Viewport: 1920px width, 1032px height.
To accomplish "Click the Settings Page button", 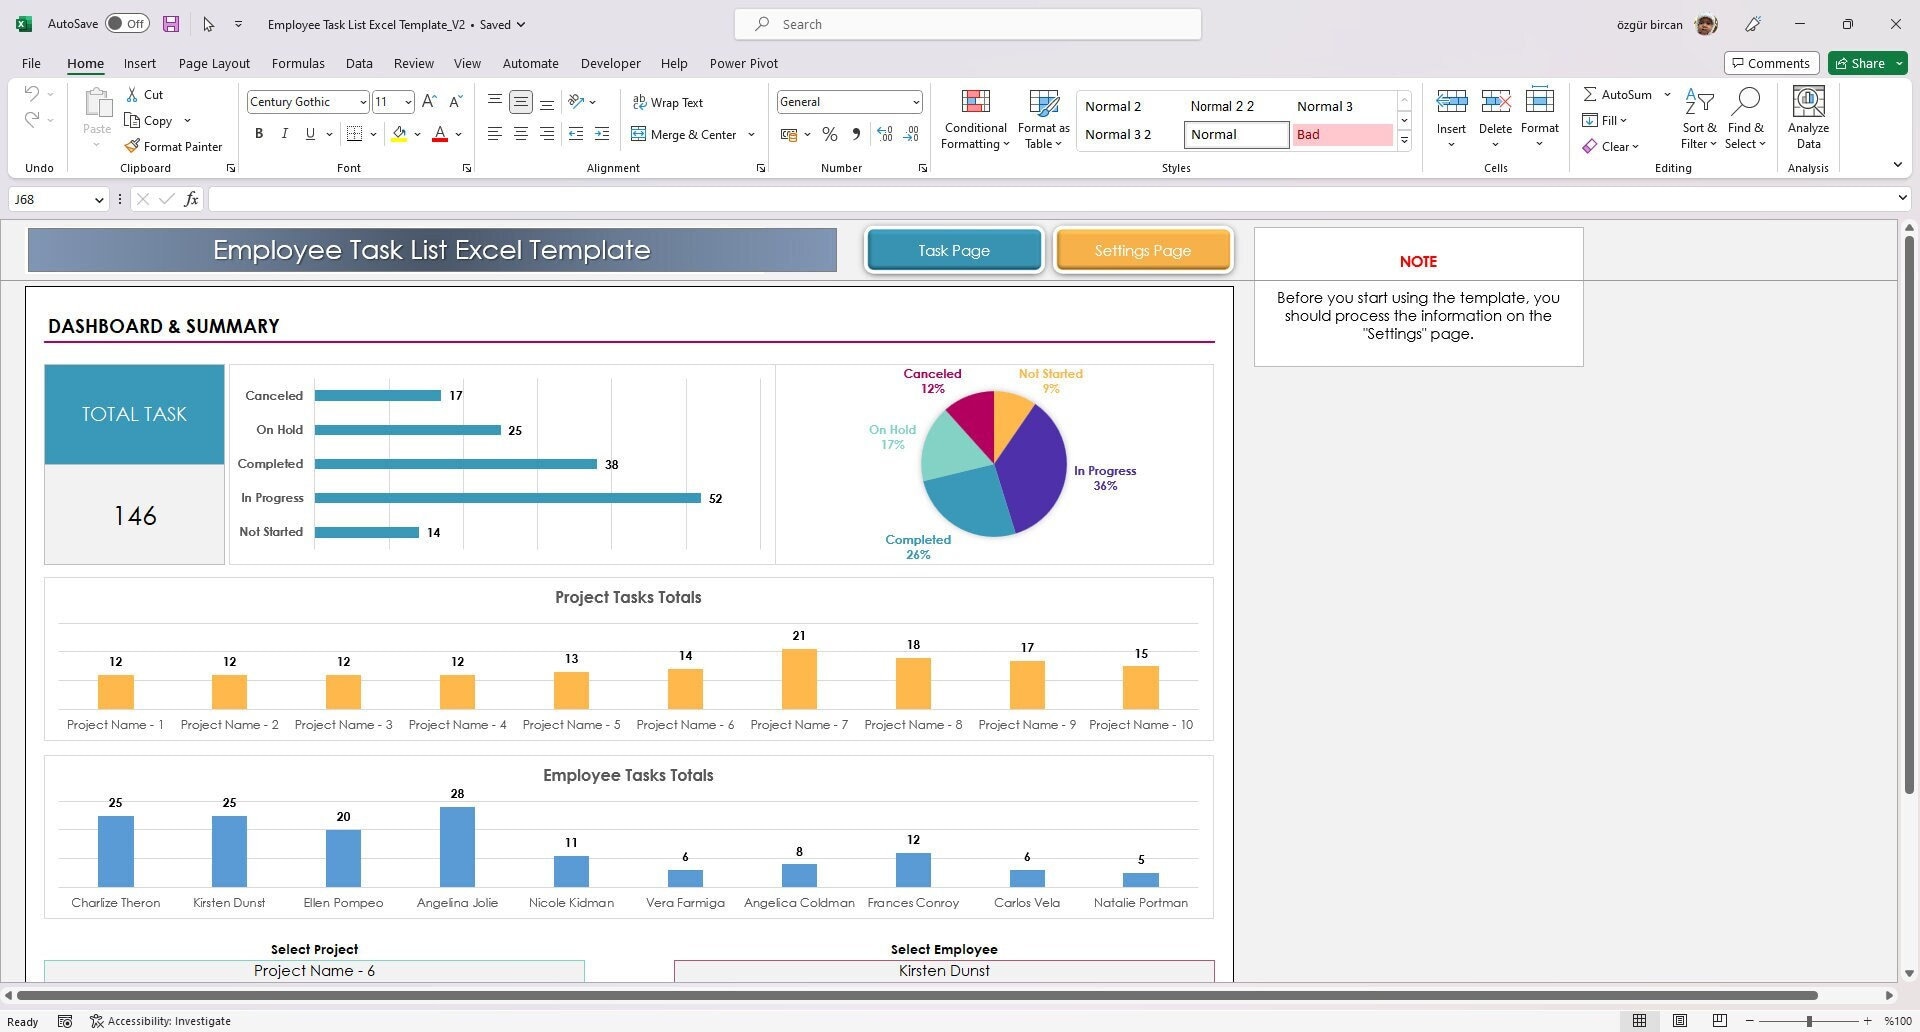I will coord(1143,250).
